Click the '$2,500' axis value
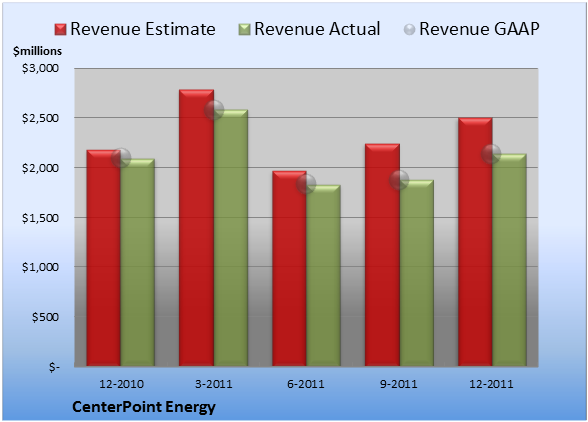The image size is (588, 422). pyautogui.click(x=40, y=118)
